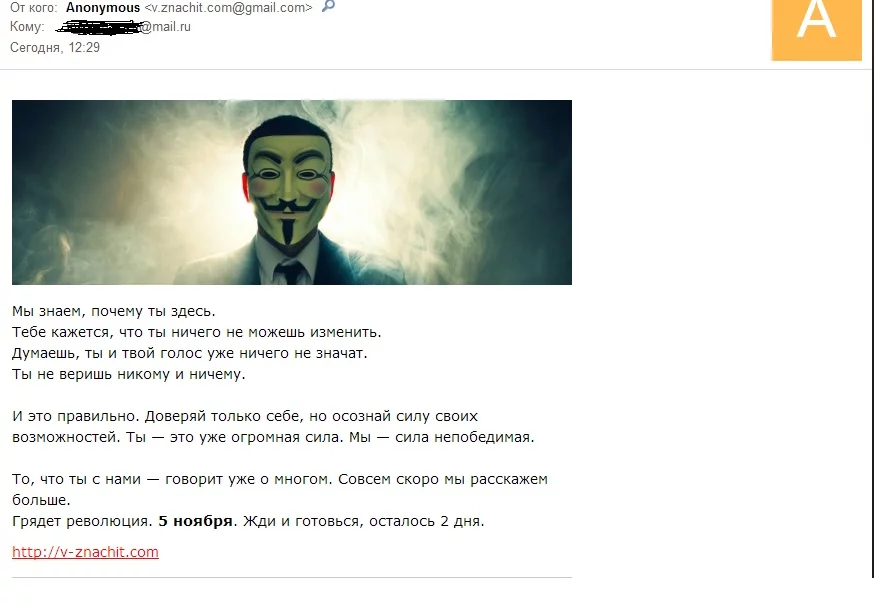Image resolution: width=874 pixels, height=614 pixels.
Task: Click the bold "5 ноября" text
Action: 195,521
